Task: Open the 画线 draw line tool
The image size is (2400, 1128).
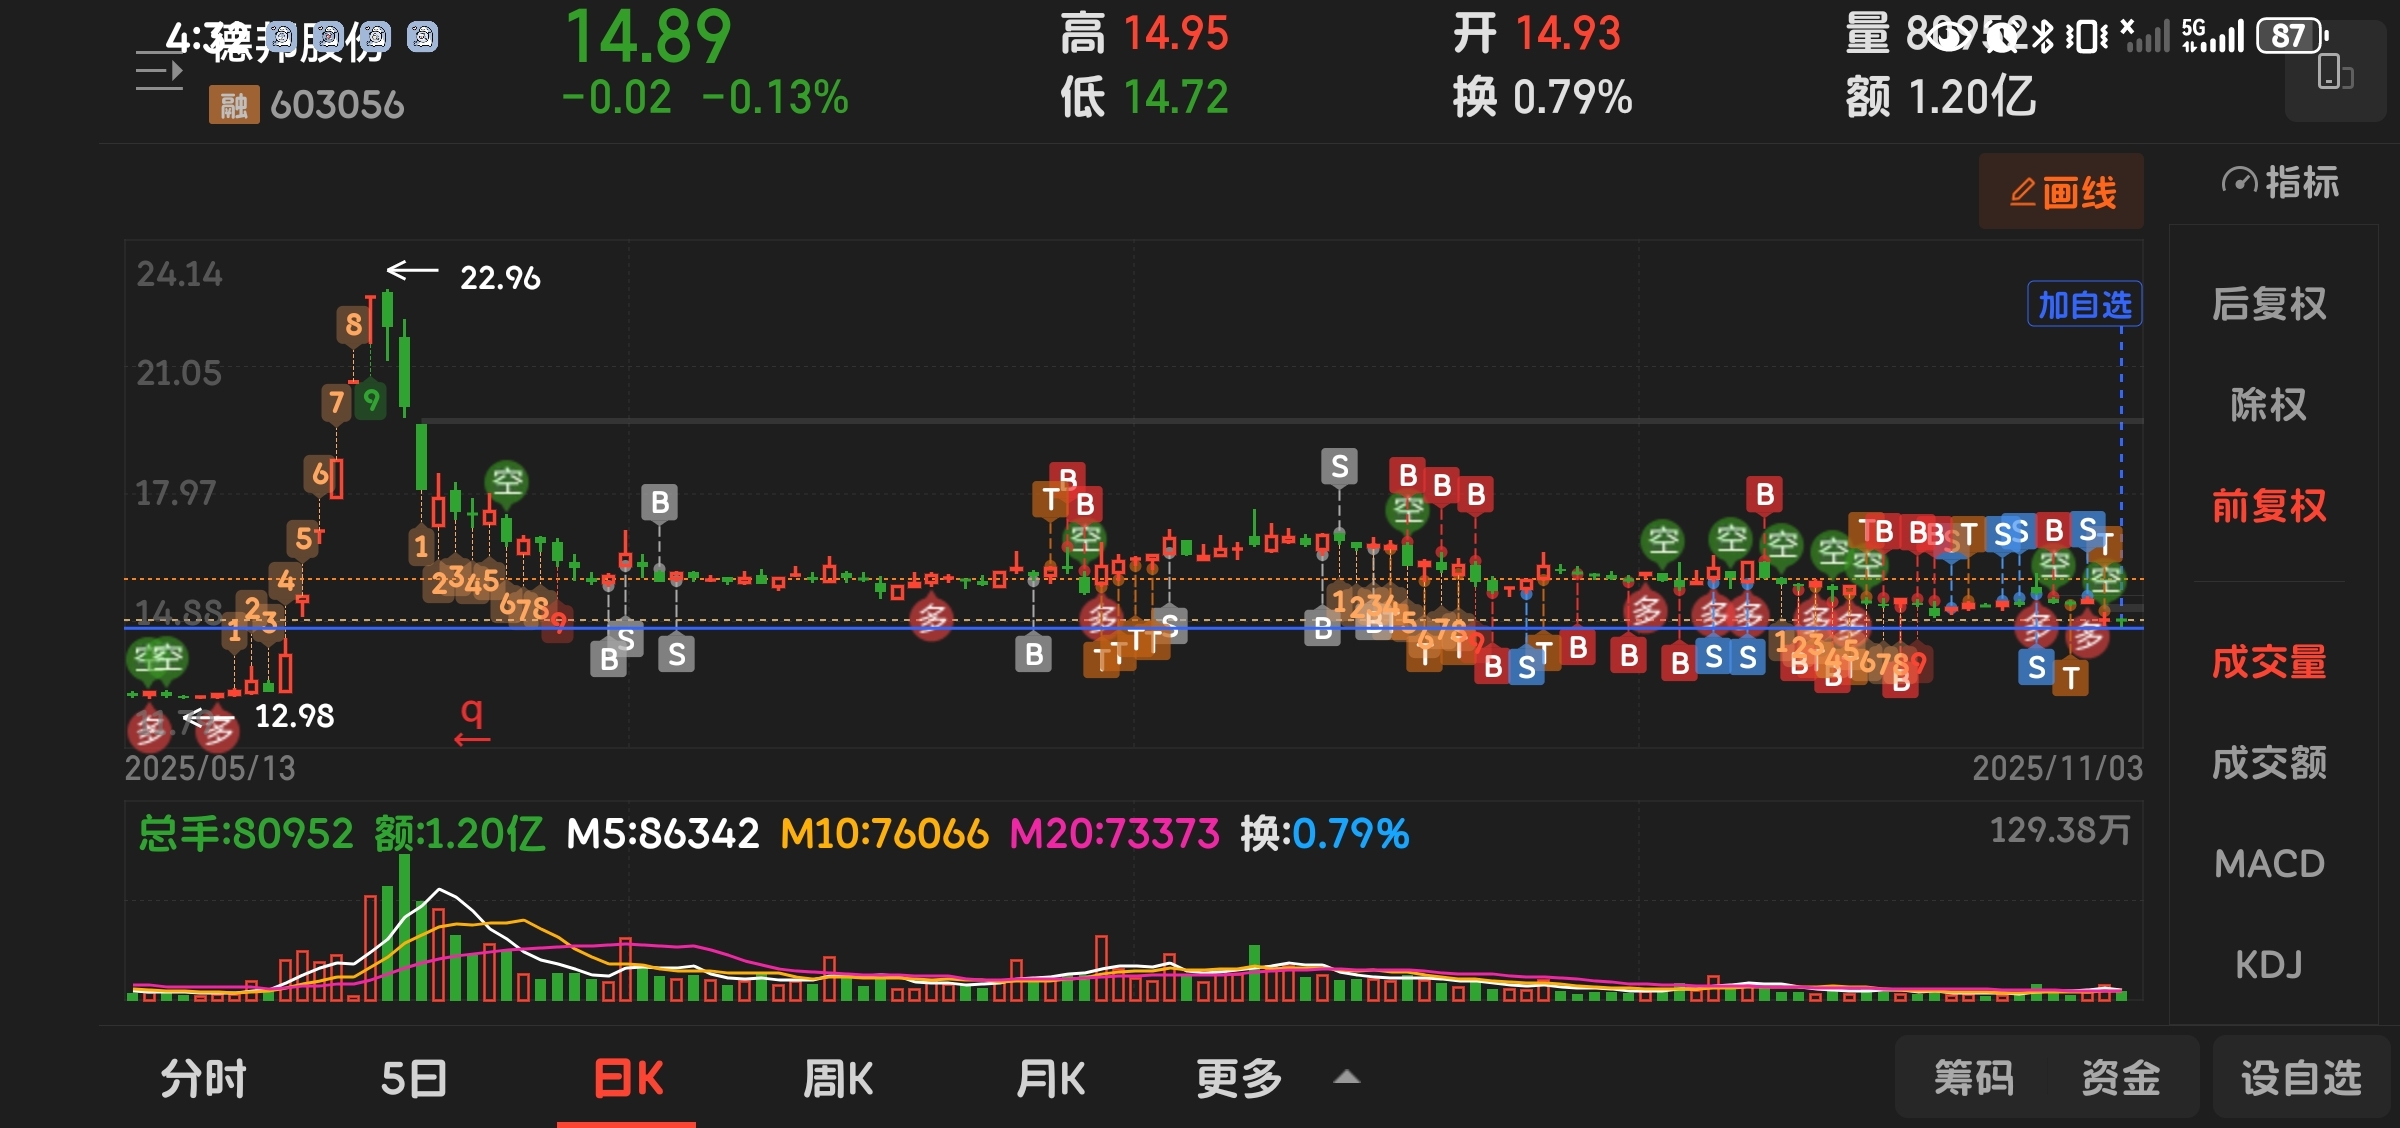Action: click(2061, 192)
